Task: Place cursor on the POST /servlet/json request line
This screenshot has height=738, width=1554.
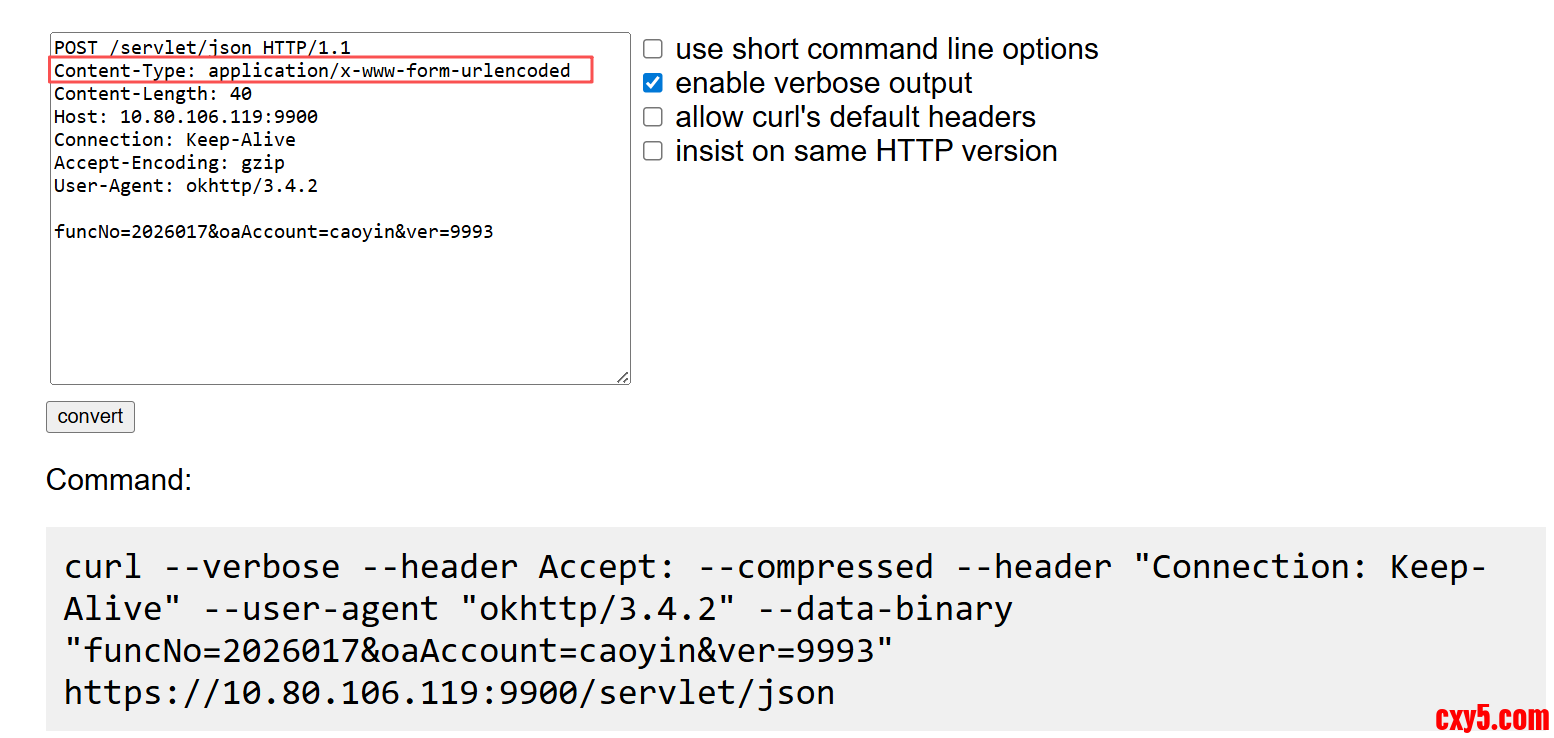Action: [202, 47]
